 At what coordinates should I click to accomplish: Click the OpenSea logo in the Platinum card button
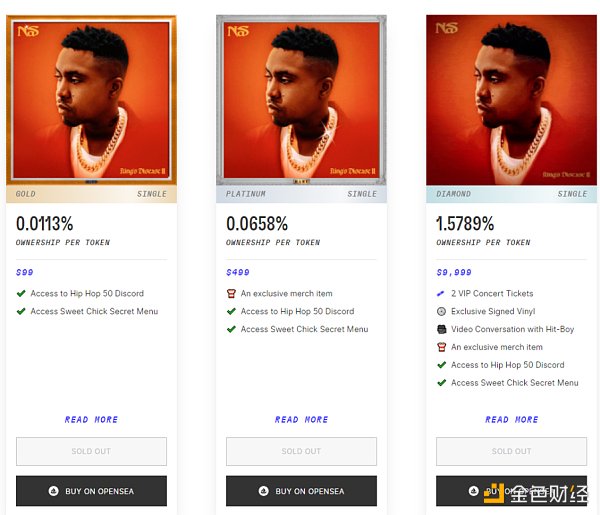[263, 491]
